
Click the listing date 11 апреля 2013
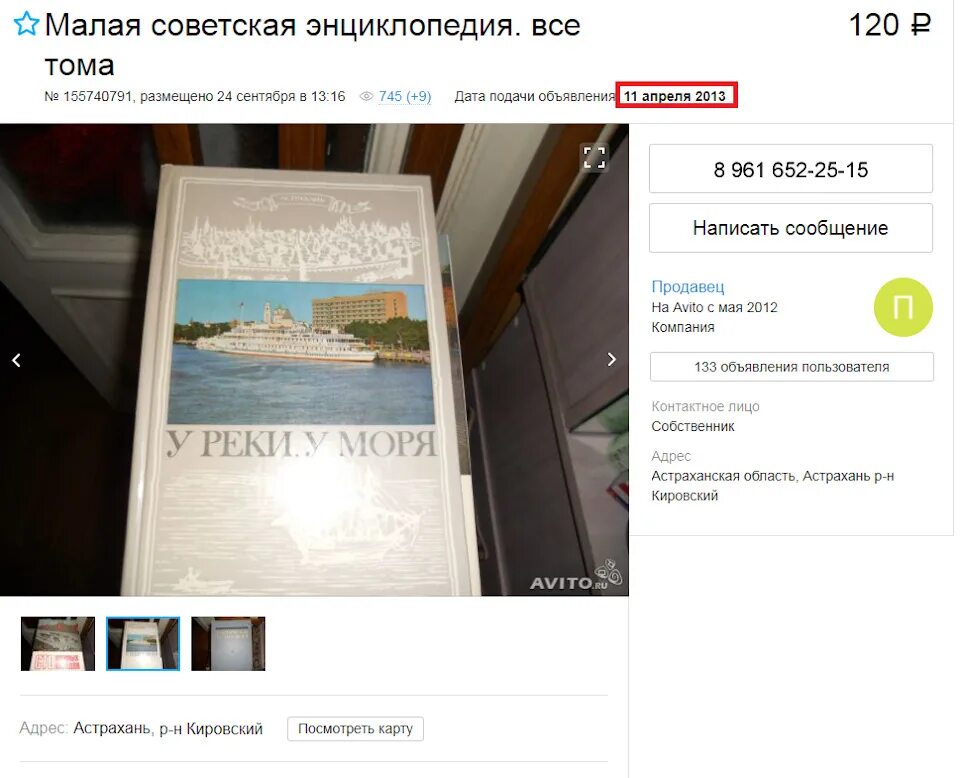[x=675, y=97]
